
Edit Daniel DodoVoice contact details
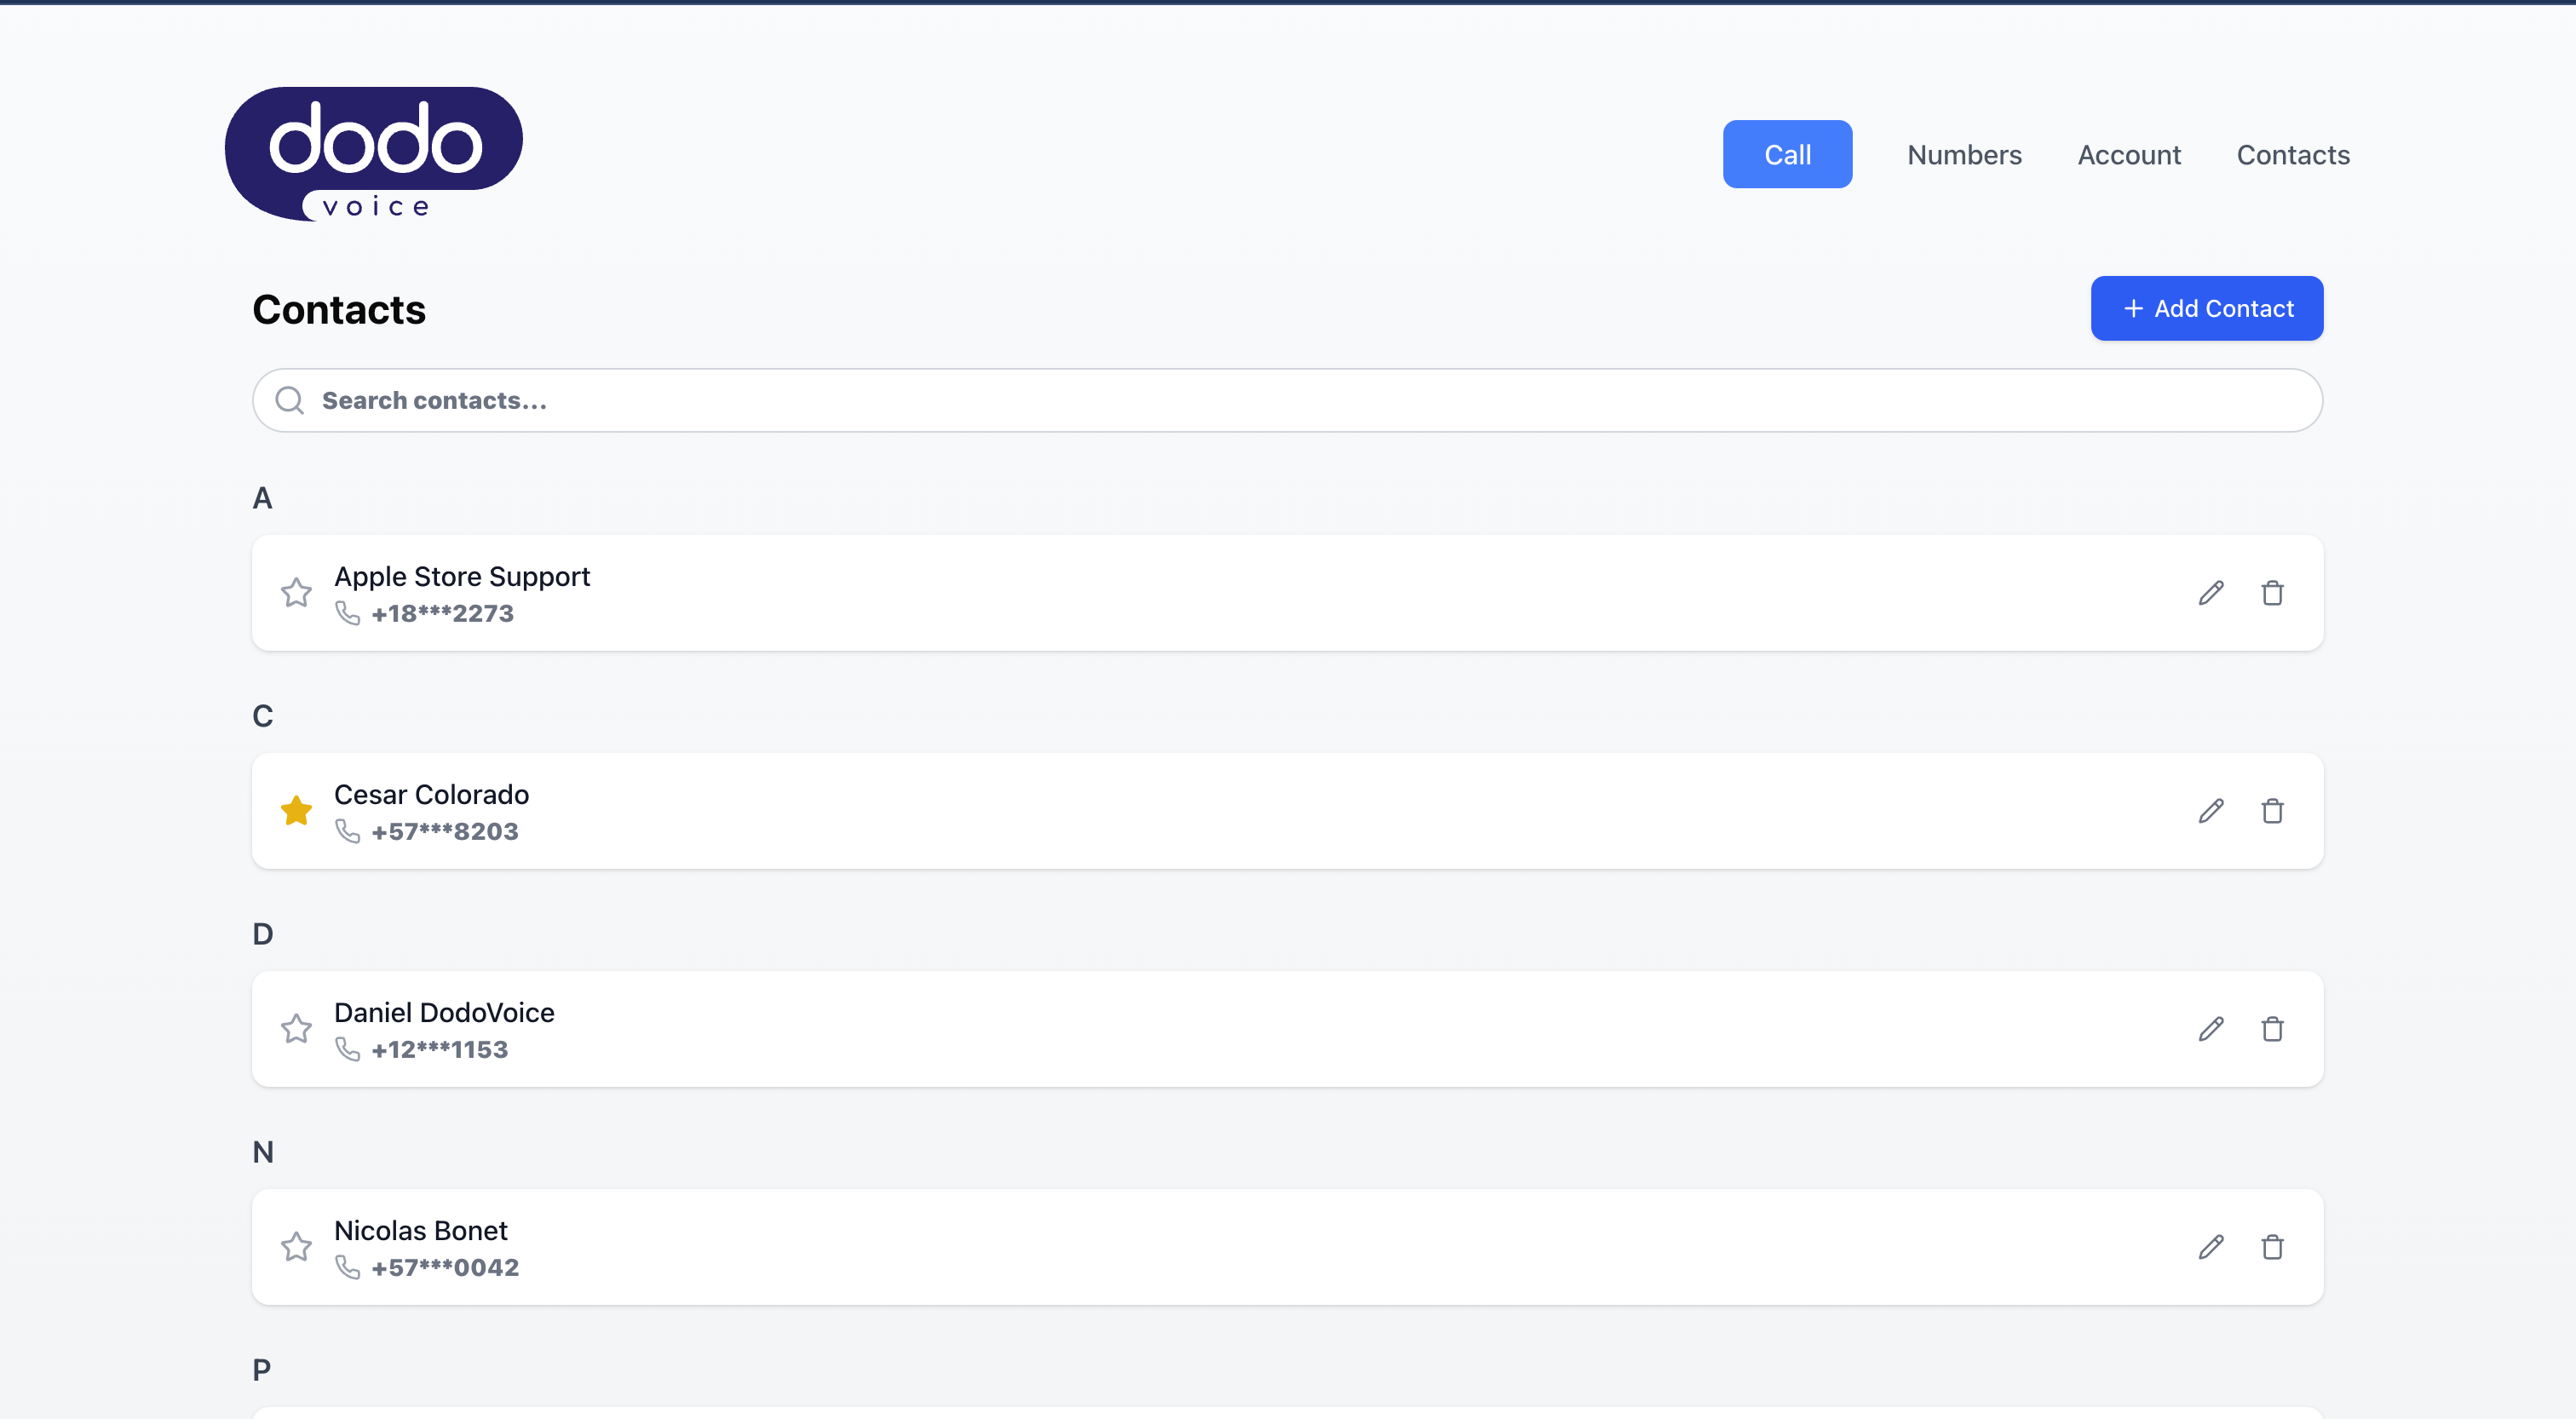(x=2211, y=1029)
